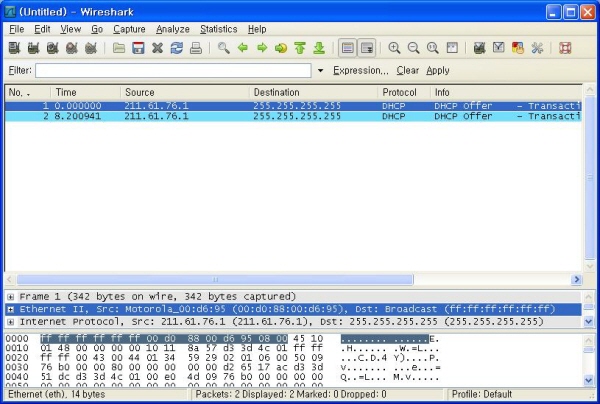Expand the Ethernet II tree node
Image resolution: width=600 pixels, height=404 pixels.
tap(11, 309)
